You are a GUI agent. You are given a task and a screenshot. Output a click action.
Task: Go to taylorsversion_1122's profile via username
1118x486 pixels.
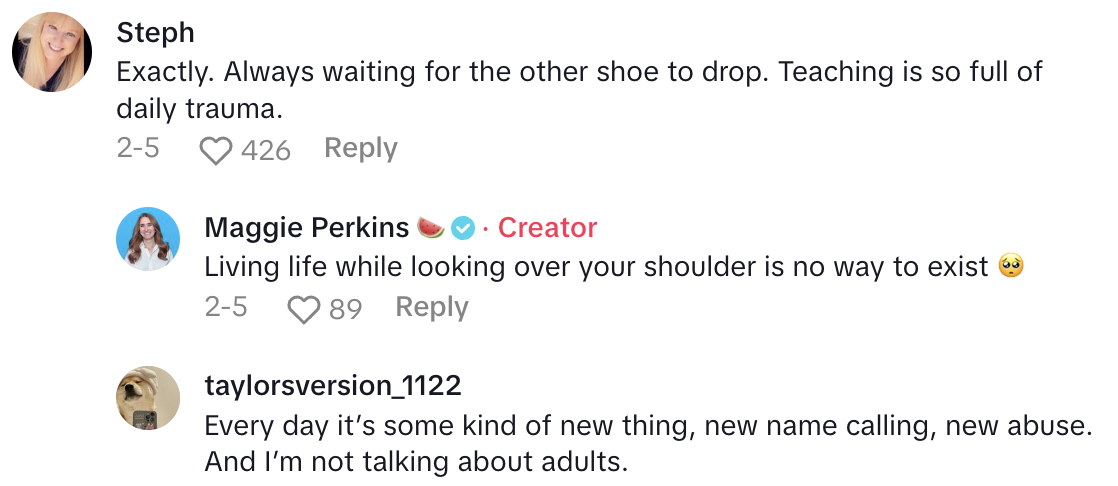tap(333, 386)
